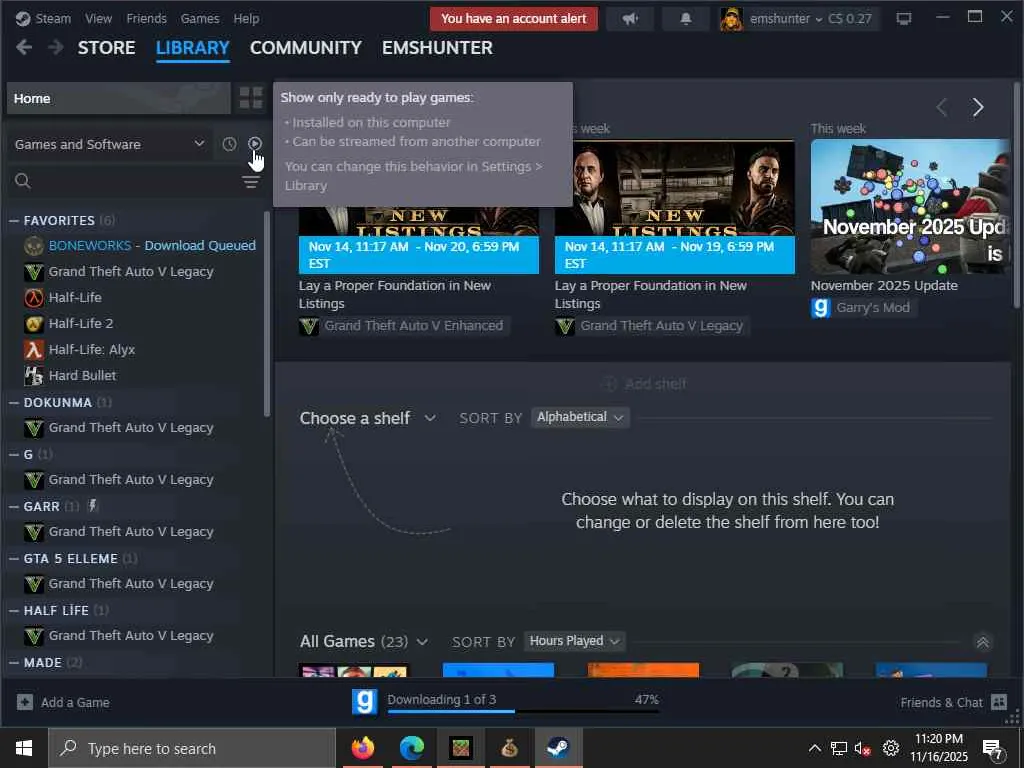Screen dimensions: 1024x768
Task: Click the Windows Start button
Action: tap(24, 748)
